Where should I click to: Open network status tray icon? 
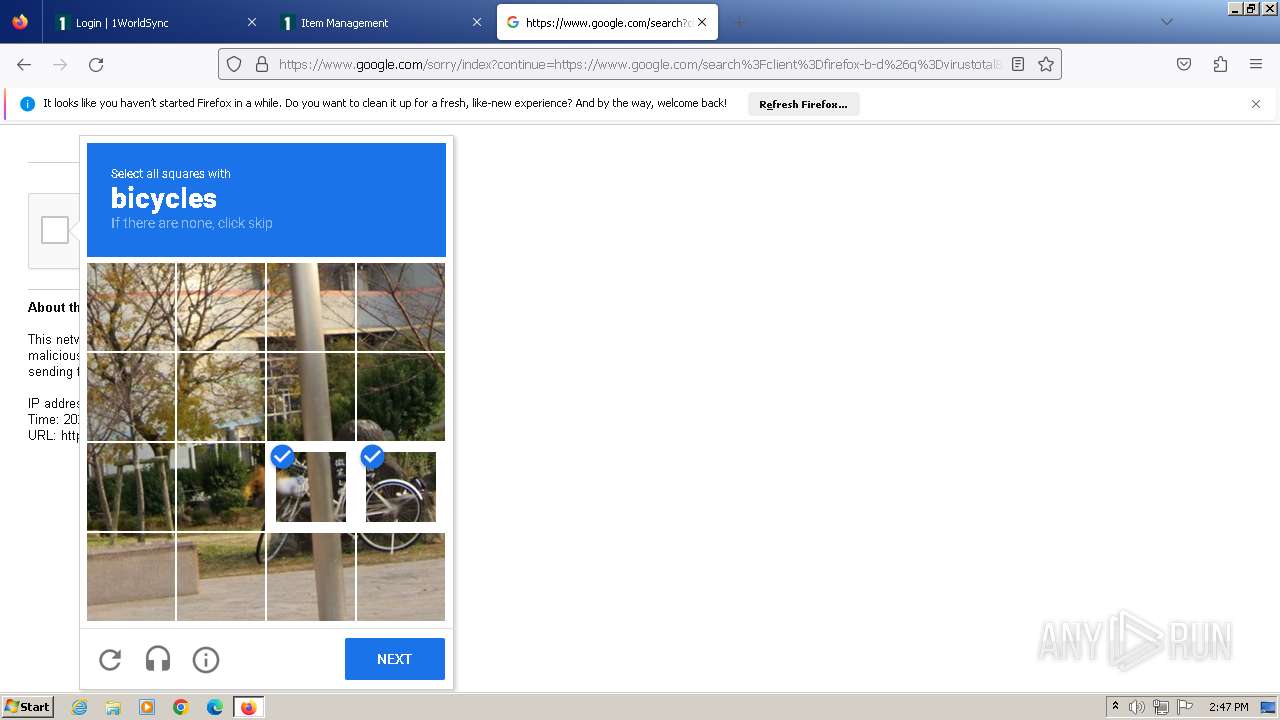tap(1161, 707)
